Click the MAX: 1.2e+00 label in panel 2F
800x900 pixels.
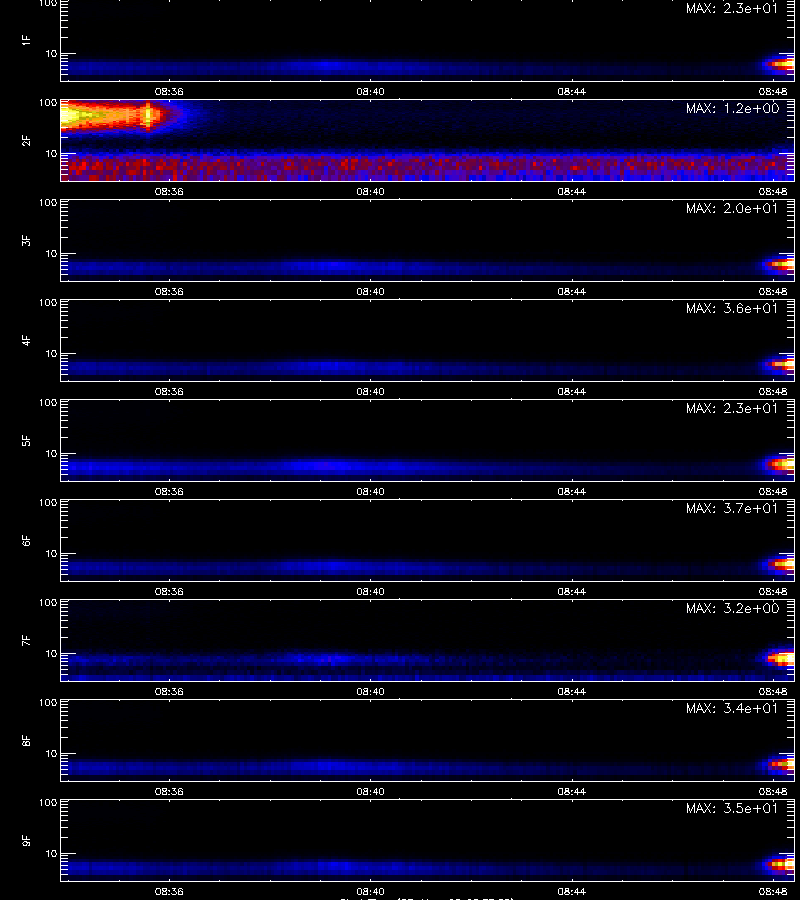[x=732, y=108]
